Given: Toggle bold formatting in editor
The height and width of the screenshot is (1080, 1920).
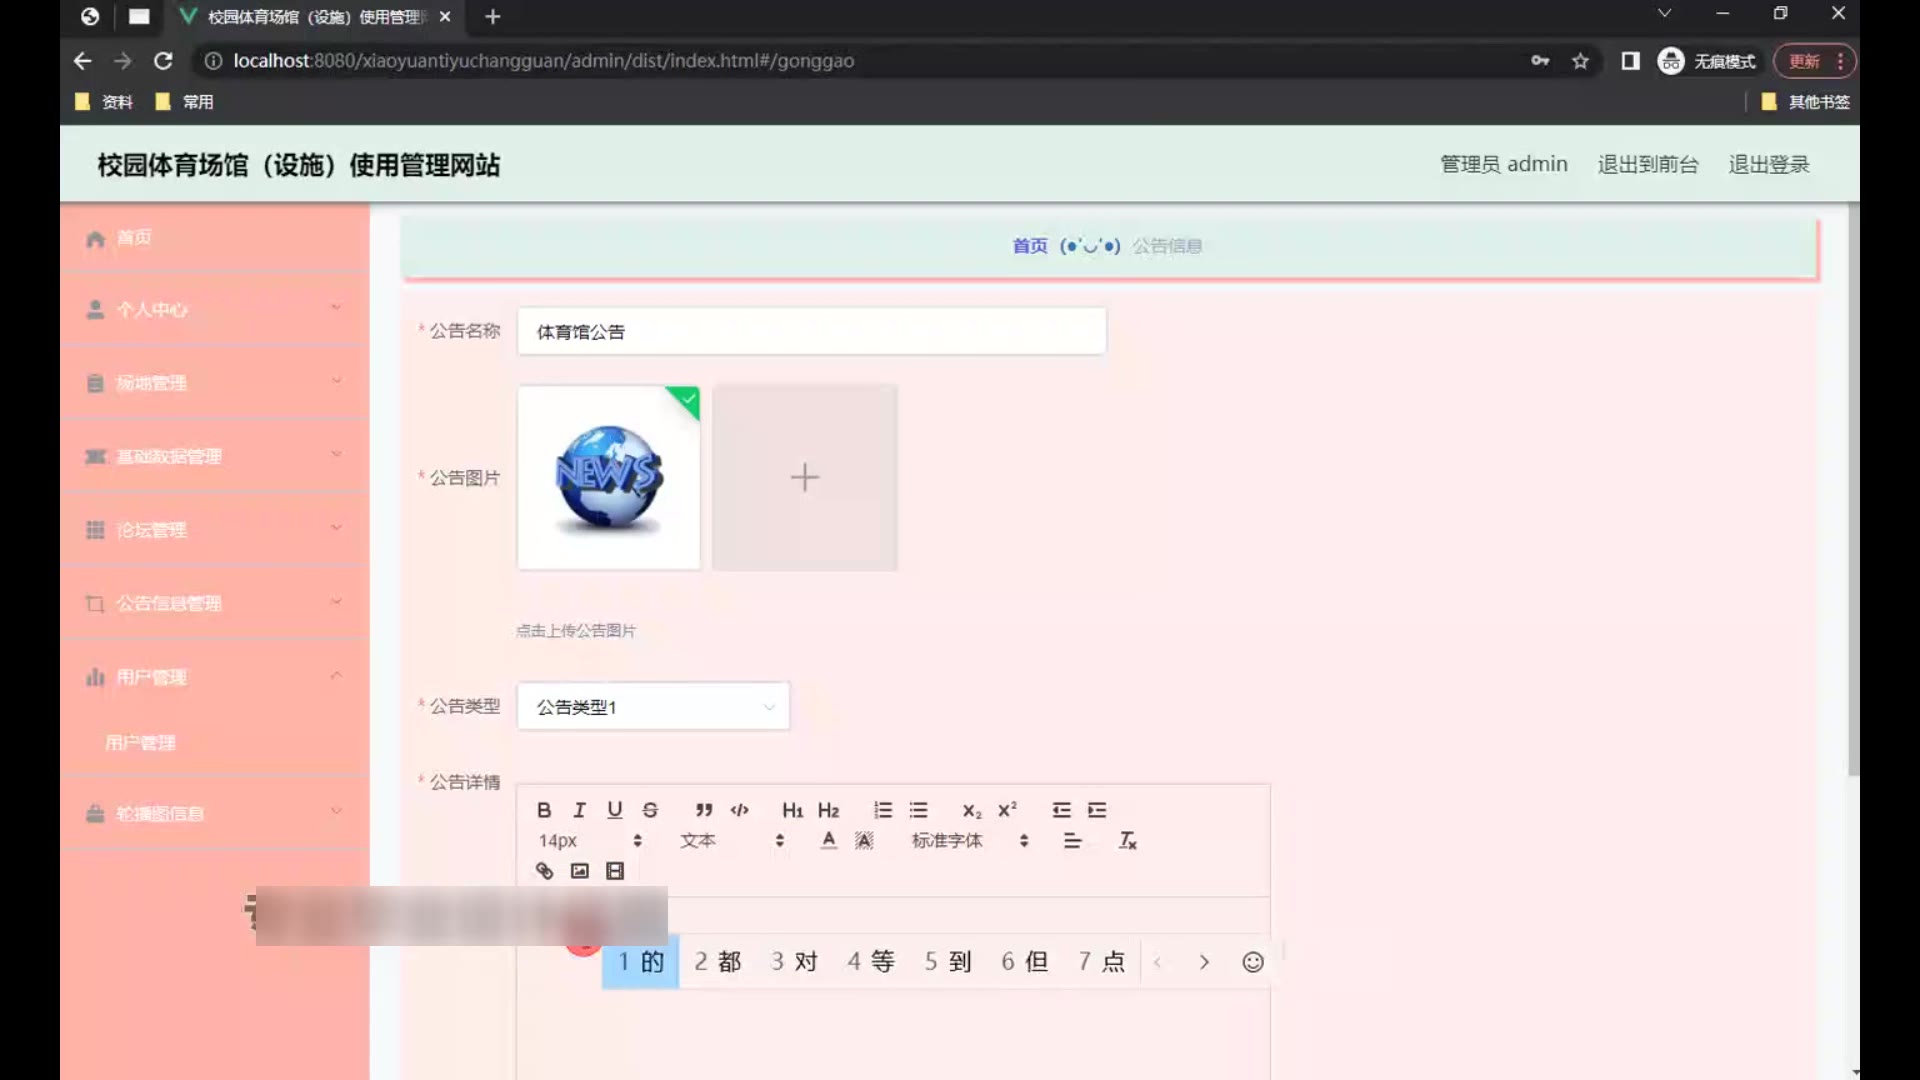Looking at the screenshot, I should click(544, 810).
